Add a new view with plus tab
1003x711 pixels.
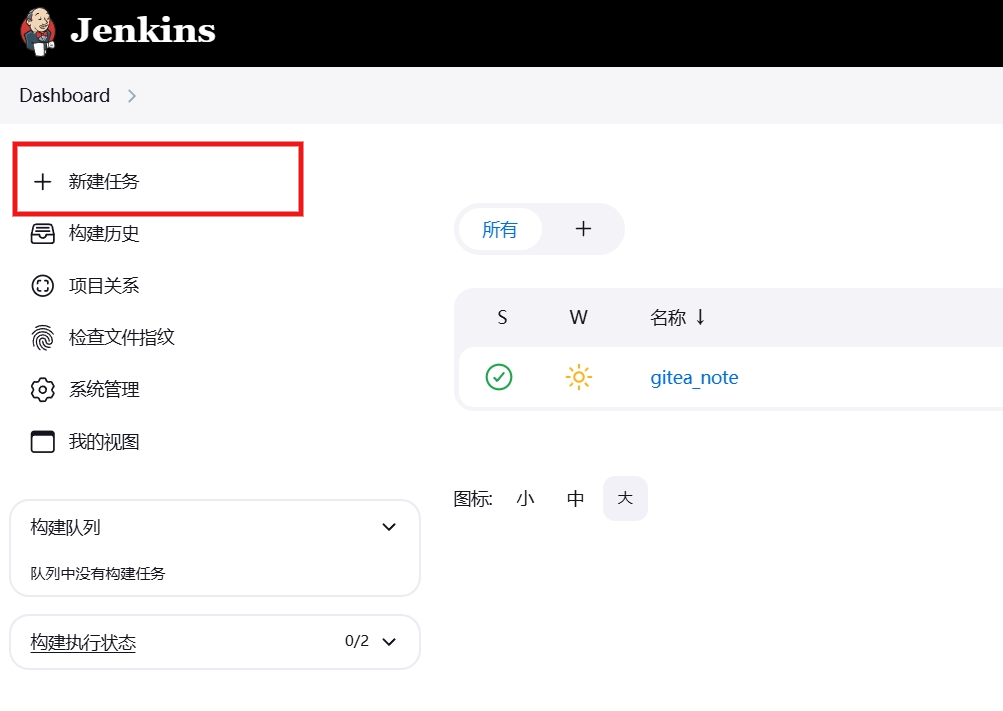(584, 229)
